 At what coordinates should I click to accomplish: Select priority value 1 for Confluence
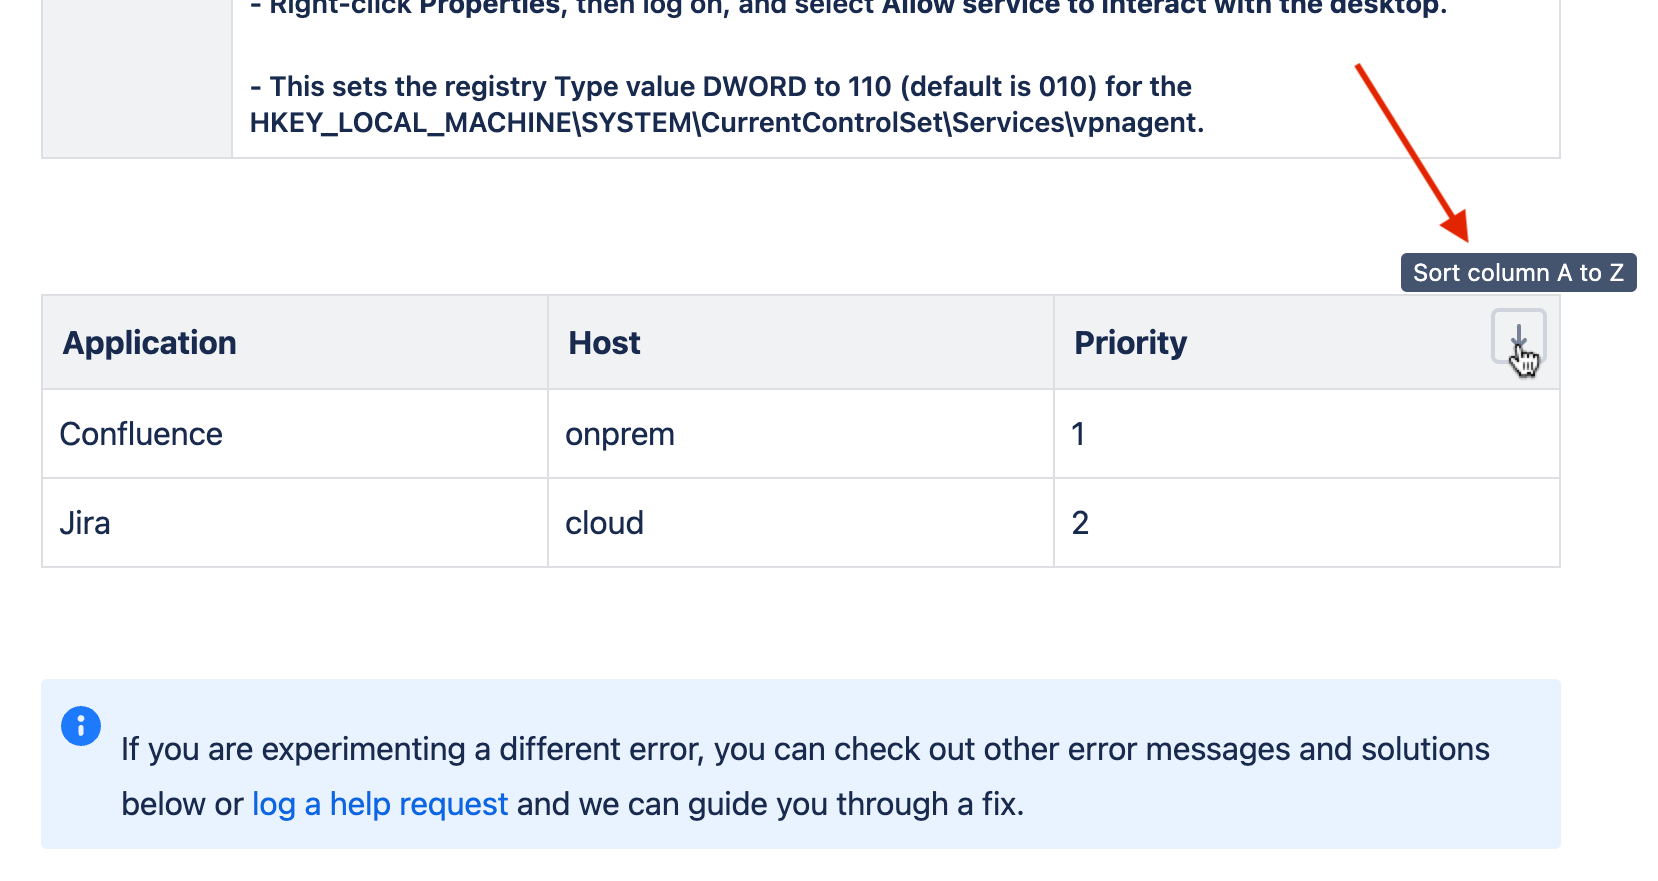point(1079,433)
